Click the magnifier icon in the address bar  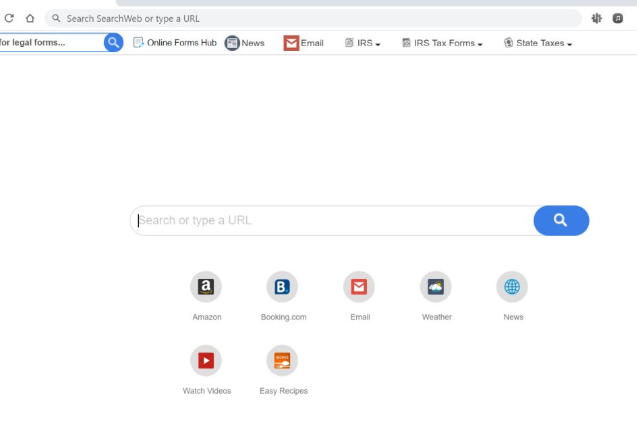point(56,18)
